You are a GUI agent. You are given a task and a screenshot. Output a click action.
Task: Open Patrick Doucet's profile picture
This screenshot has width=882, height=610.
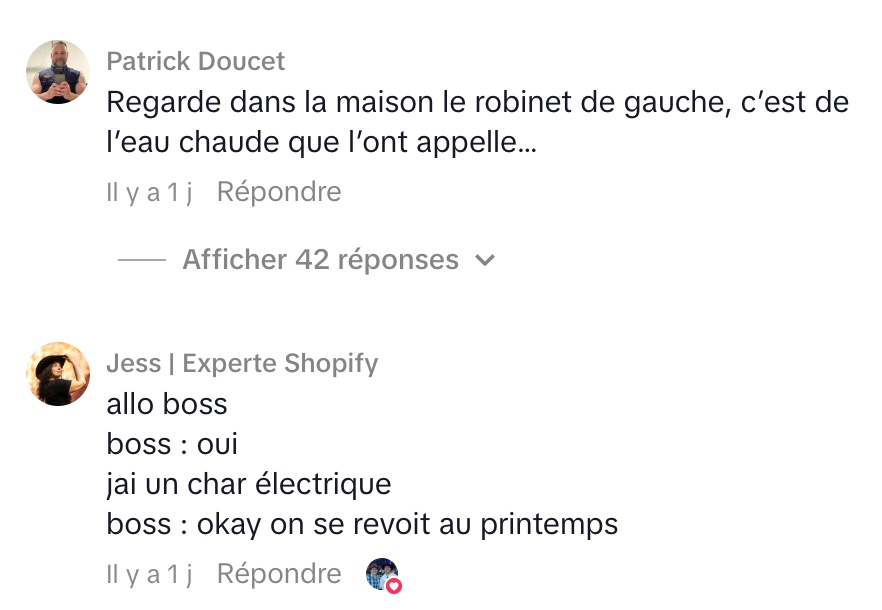coord(57,72)
